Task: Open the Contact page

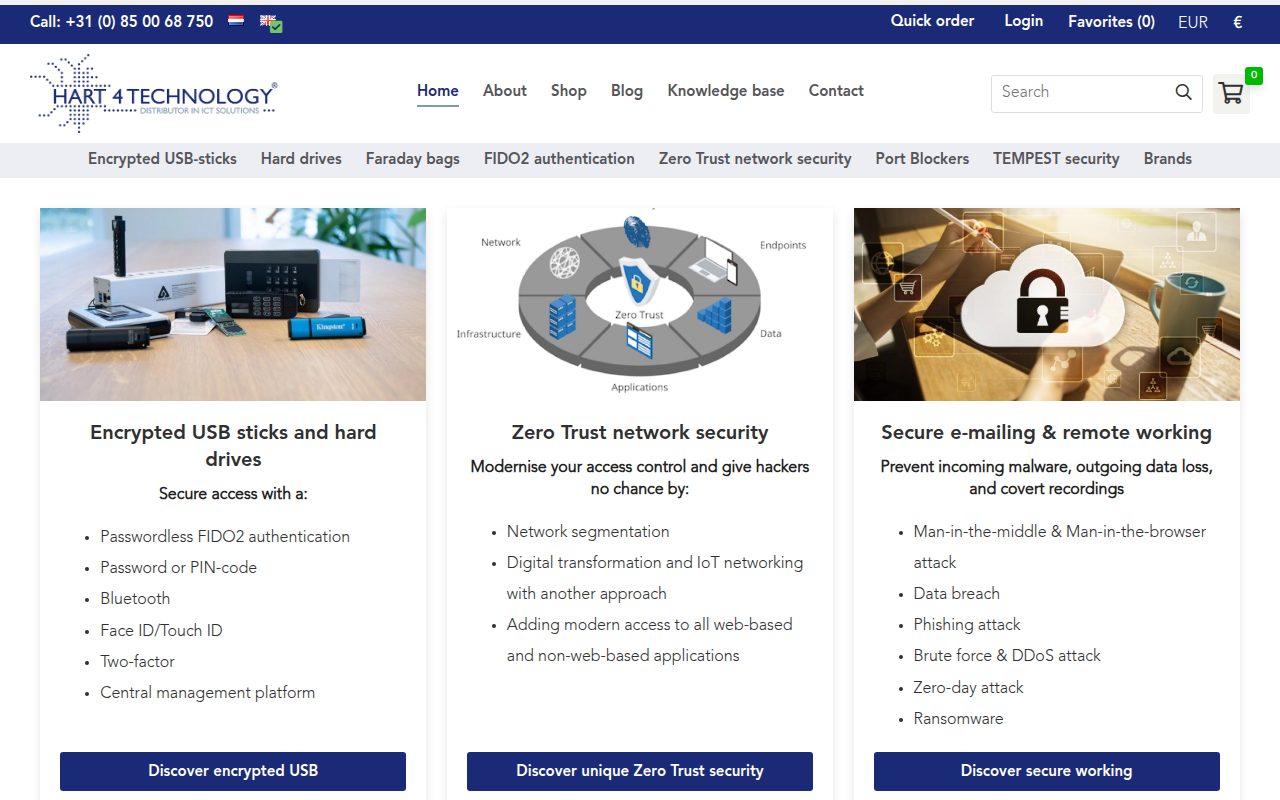Action: pyautogui.click(x=836, y=91)
